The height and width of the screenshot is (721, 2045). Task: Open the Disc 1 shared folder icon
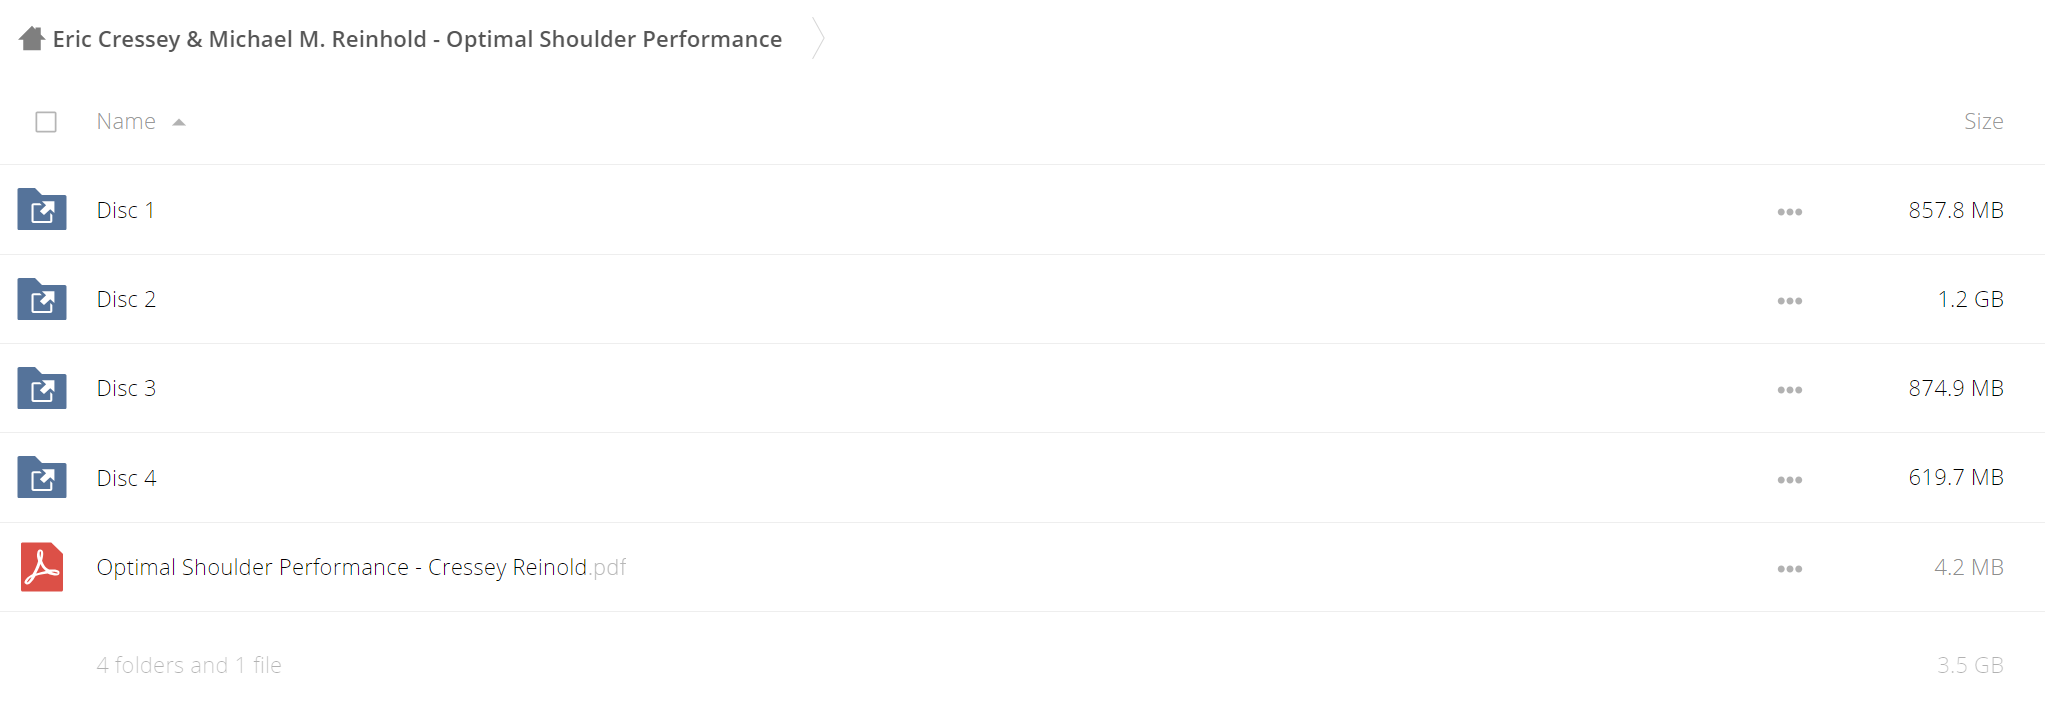click(42, 209)
